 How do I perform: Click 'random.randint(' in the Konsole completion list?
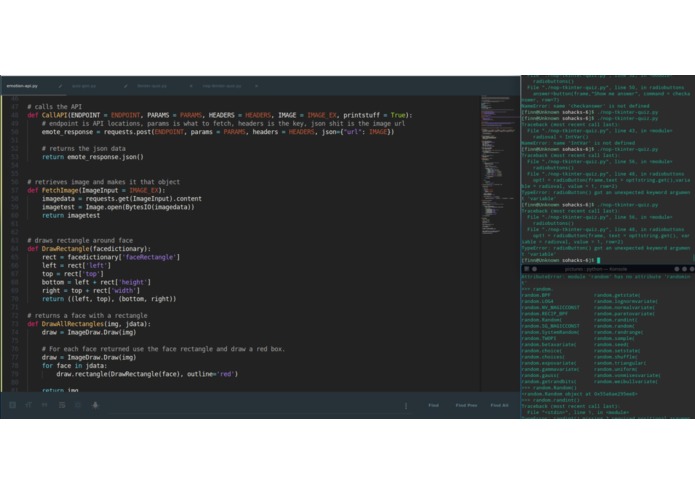[615, 320]
